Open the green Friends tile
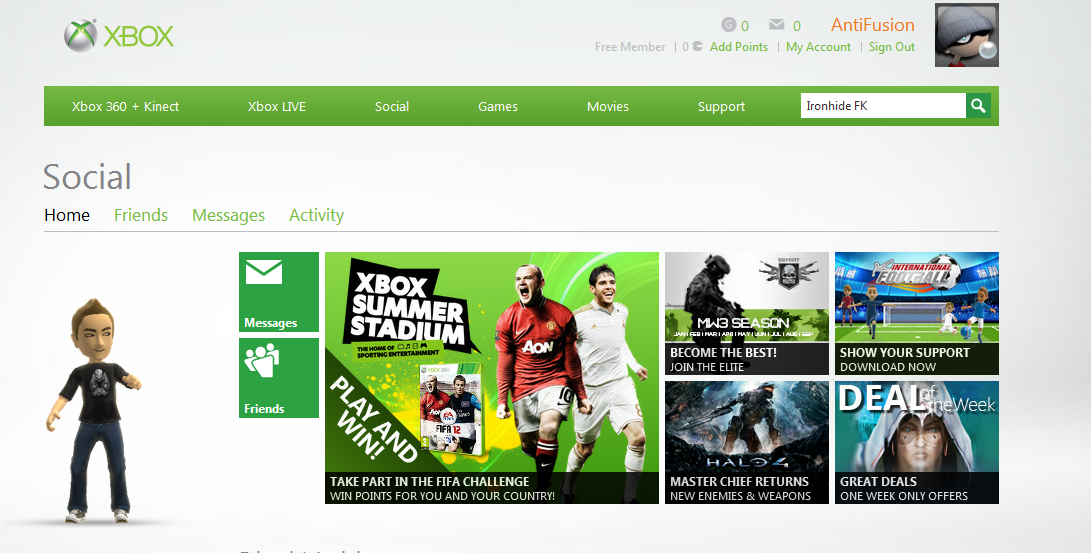Viewport: 1091px width, 553px height. tap(279, 378)
